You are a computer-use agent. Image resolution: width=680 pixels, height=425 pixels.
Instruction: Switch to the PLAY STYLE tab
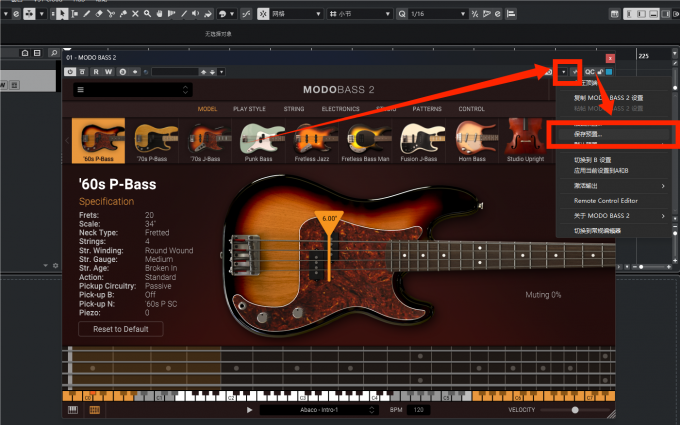[x=249, y=109]
